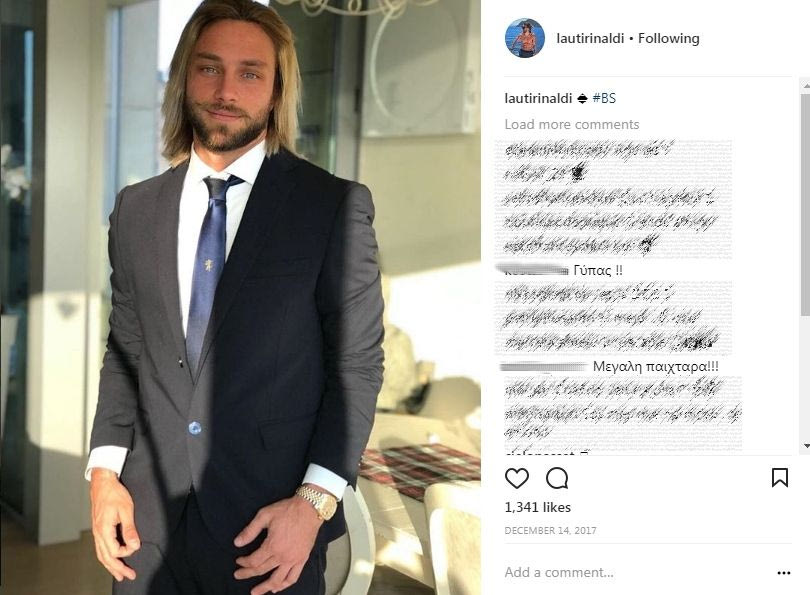810x595 pixels.
Task: Open the #BS hashtag
Action: pos(604,98)
